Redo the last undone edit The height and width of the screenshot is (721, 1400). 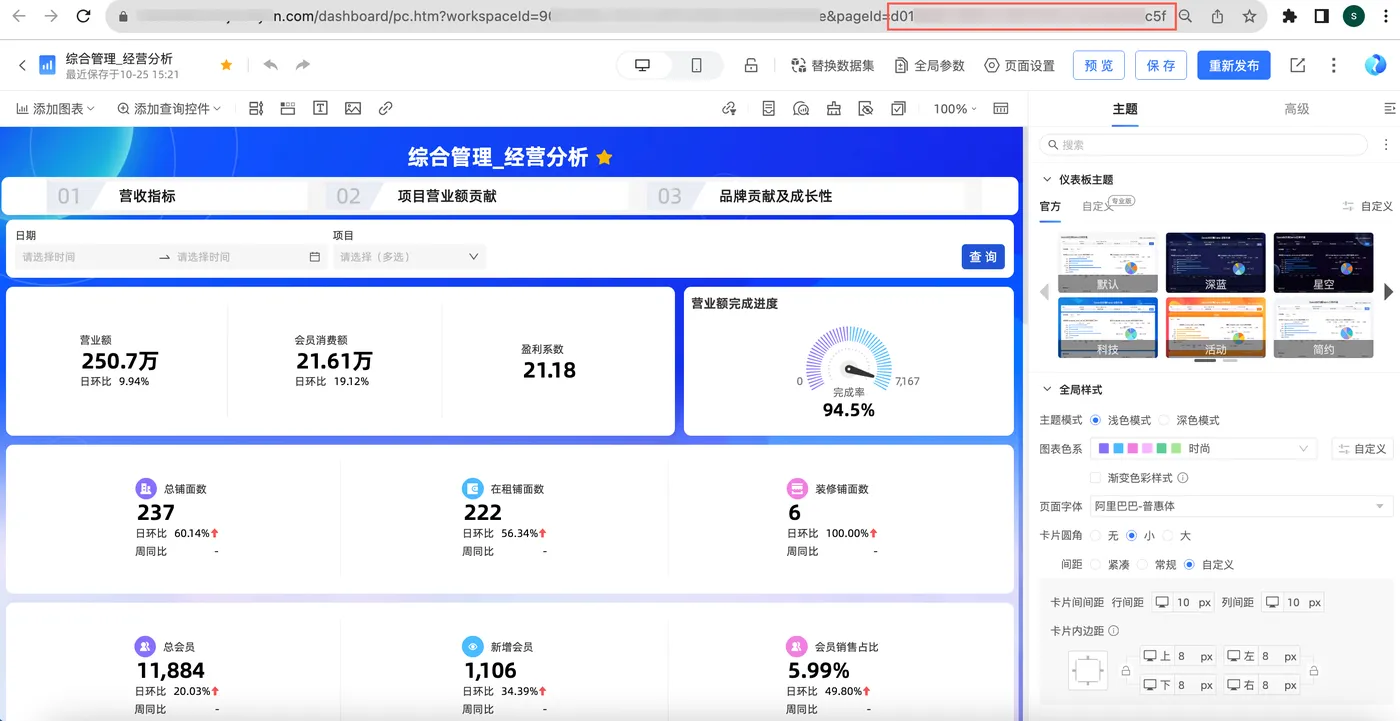click(x=302, y=65)
